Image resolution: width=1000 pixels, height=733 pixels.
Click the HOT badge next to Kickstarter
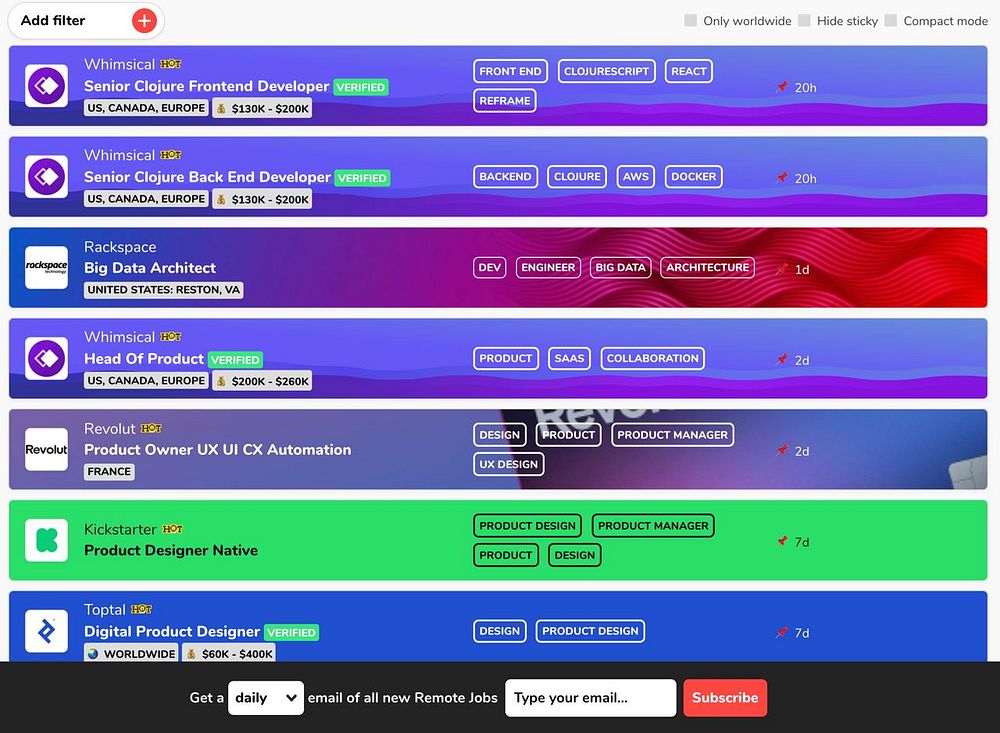[172, 529]
